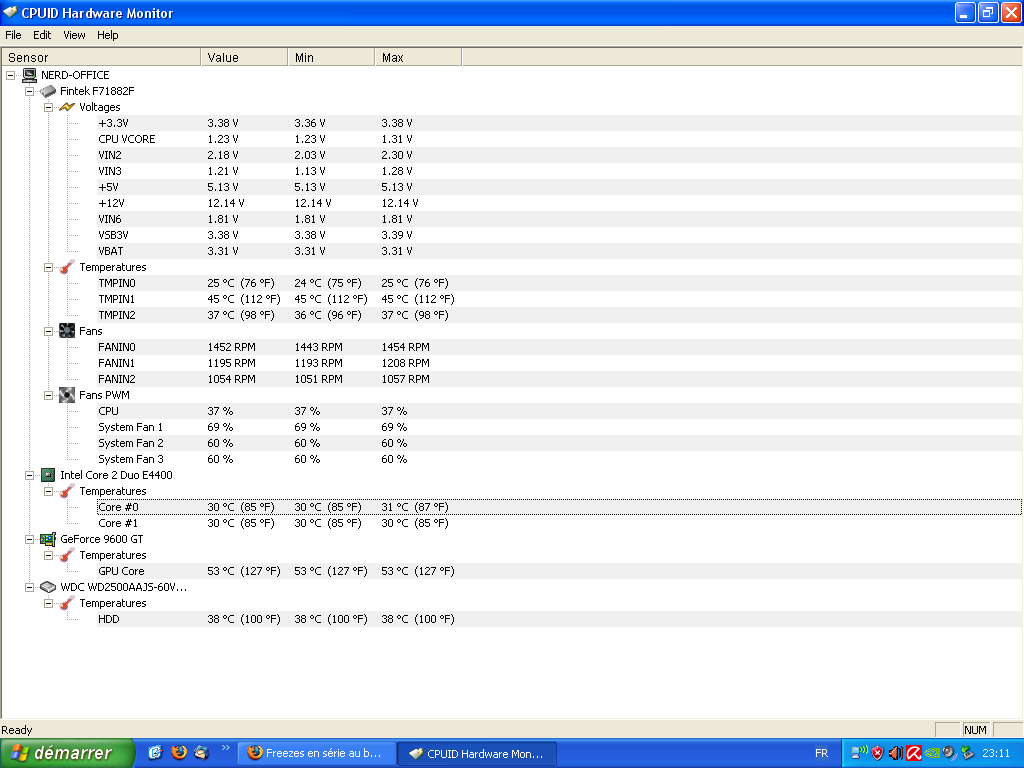This screenshot has height=768, width=1024.
Task: Click the Fans PWM icon
Action: [67, 395]
